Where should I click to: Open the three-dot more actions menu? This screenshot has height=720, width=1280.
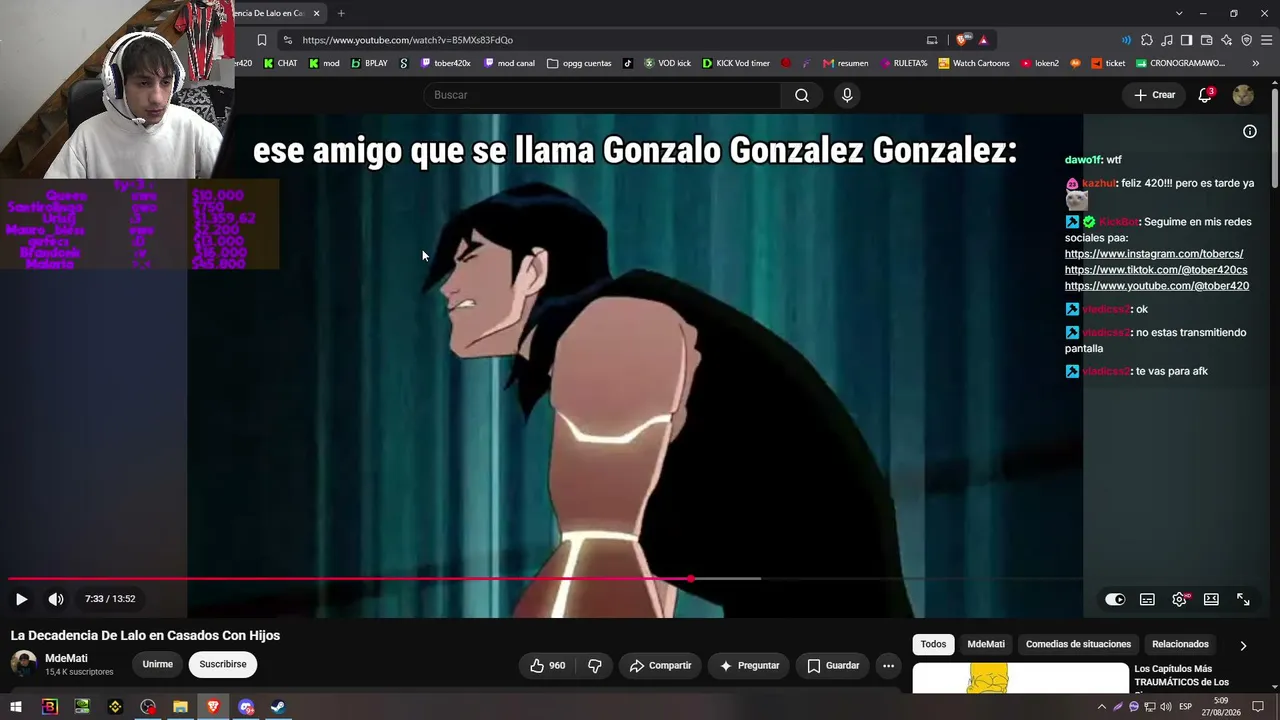[888, 665]
